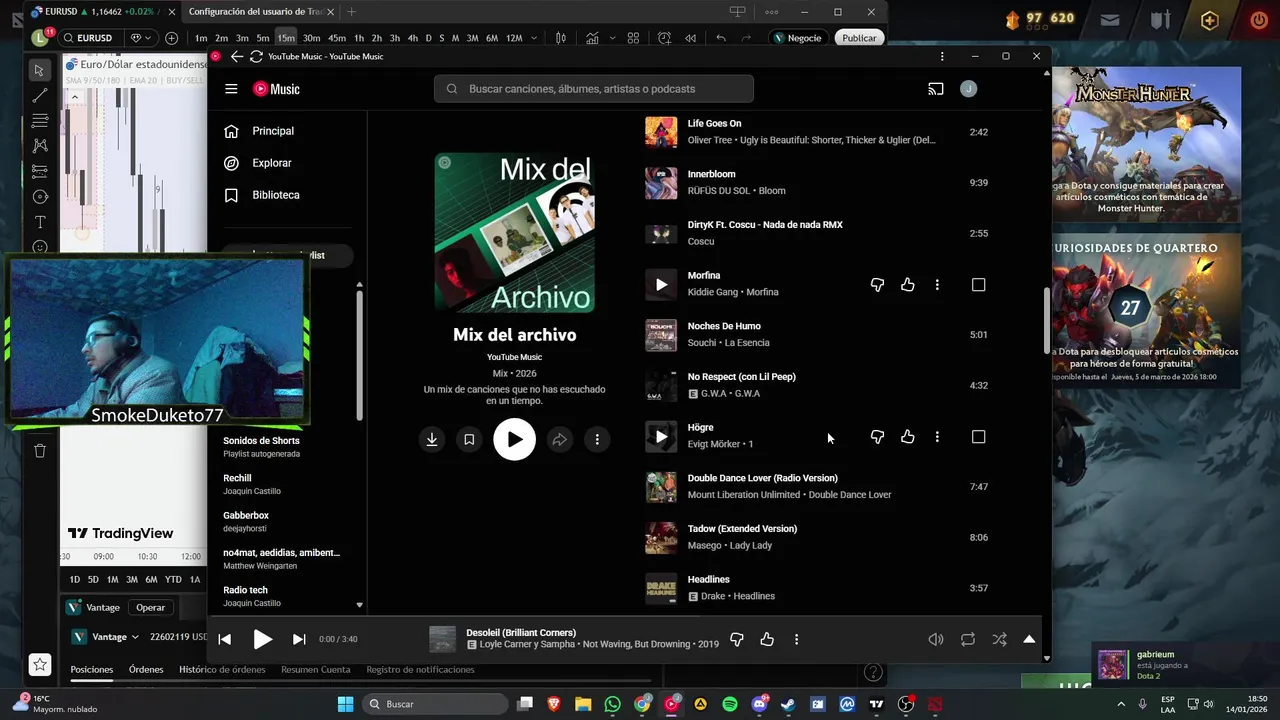The height and width of the screenshot is (720, 1280).
Task: Like the song Morfina
Action: [908, 285]
